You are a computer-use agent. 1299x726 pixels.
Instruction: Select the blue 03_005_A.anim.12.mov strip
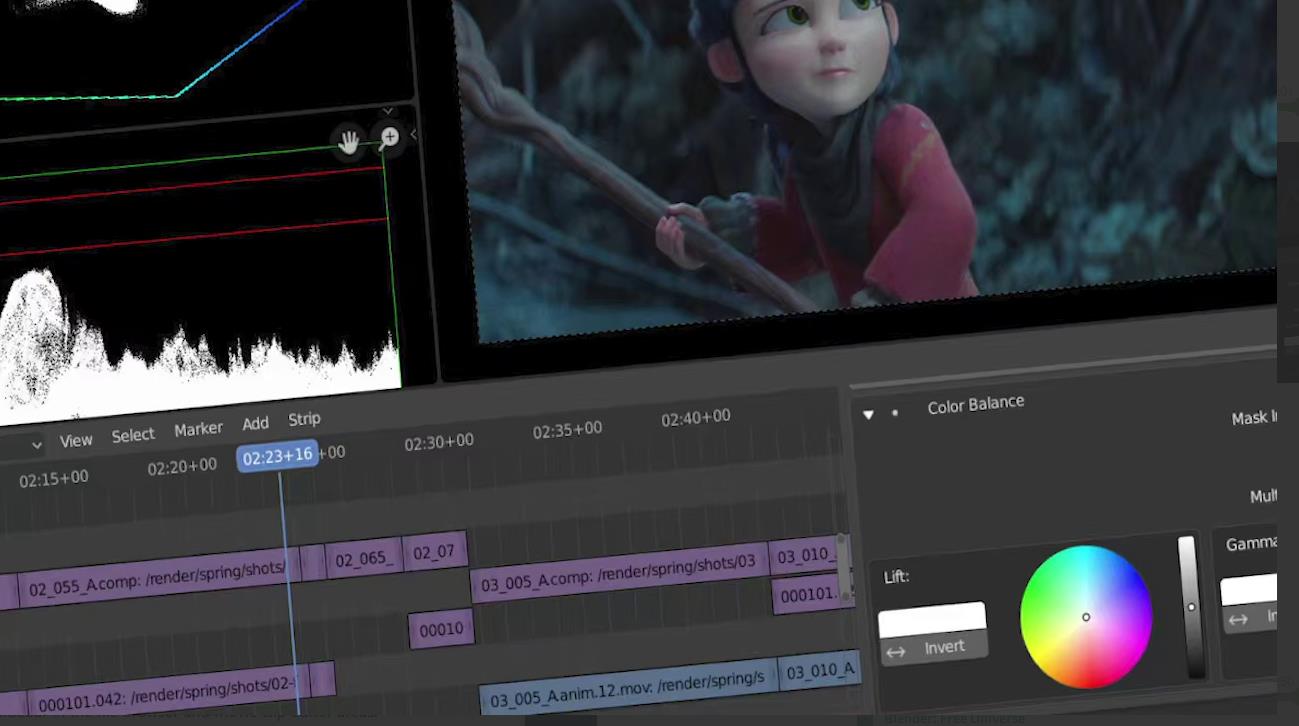[x=629, y=688]
